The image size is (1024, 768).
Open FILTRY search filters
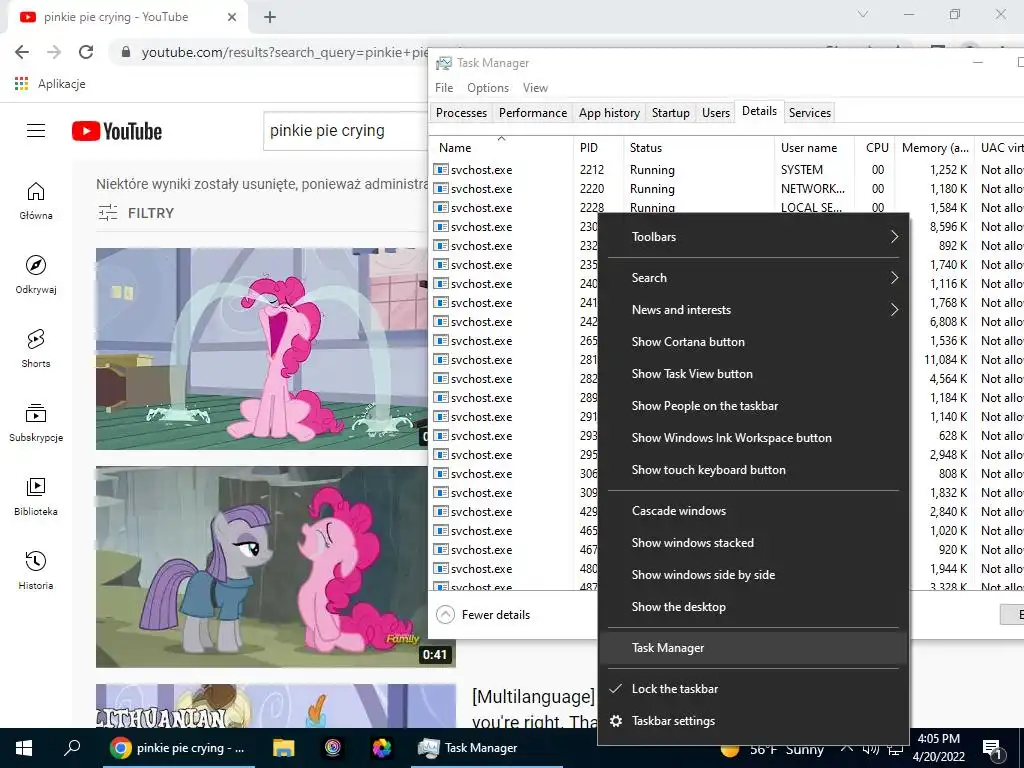136,213
